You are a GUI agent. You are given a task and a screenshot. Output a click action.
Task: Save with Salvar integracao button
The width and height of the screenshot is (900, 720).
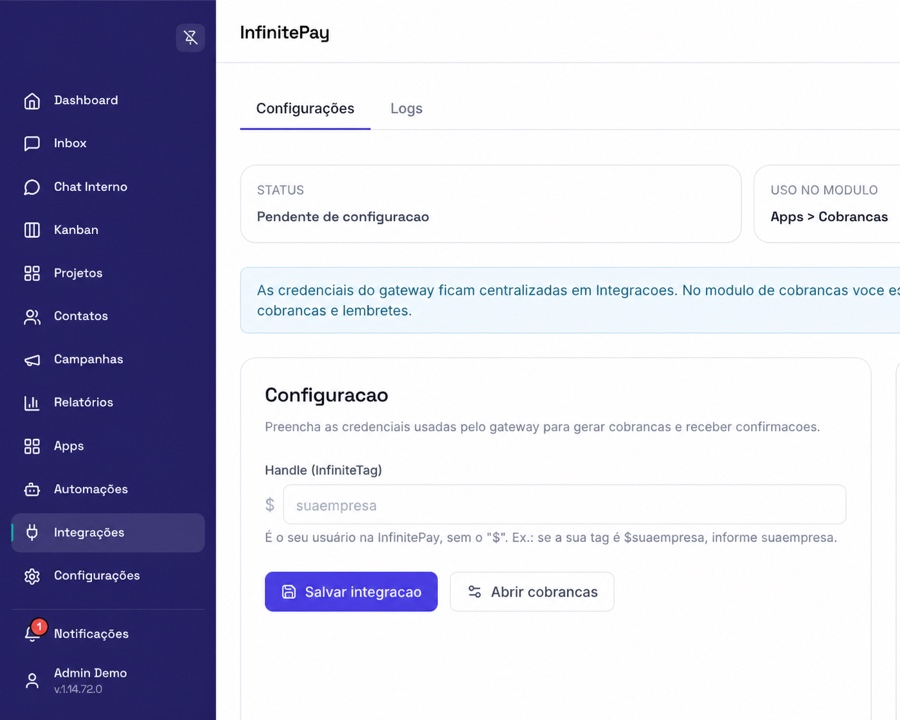351,592
